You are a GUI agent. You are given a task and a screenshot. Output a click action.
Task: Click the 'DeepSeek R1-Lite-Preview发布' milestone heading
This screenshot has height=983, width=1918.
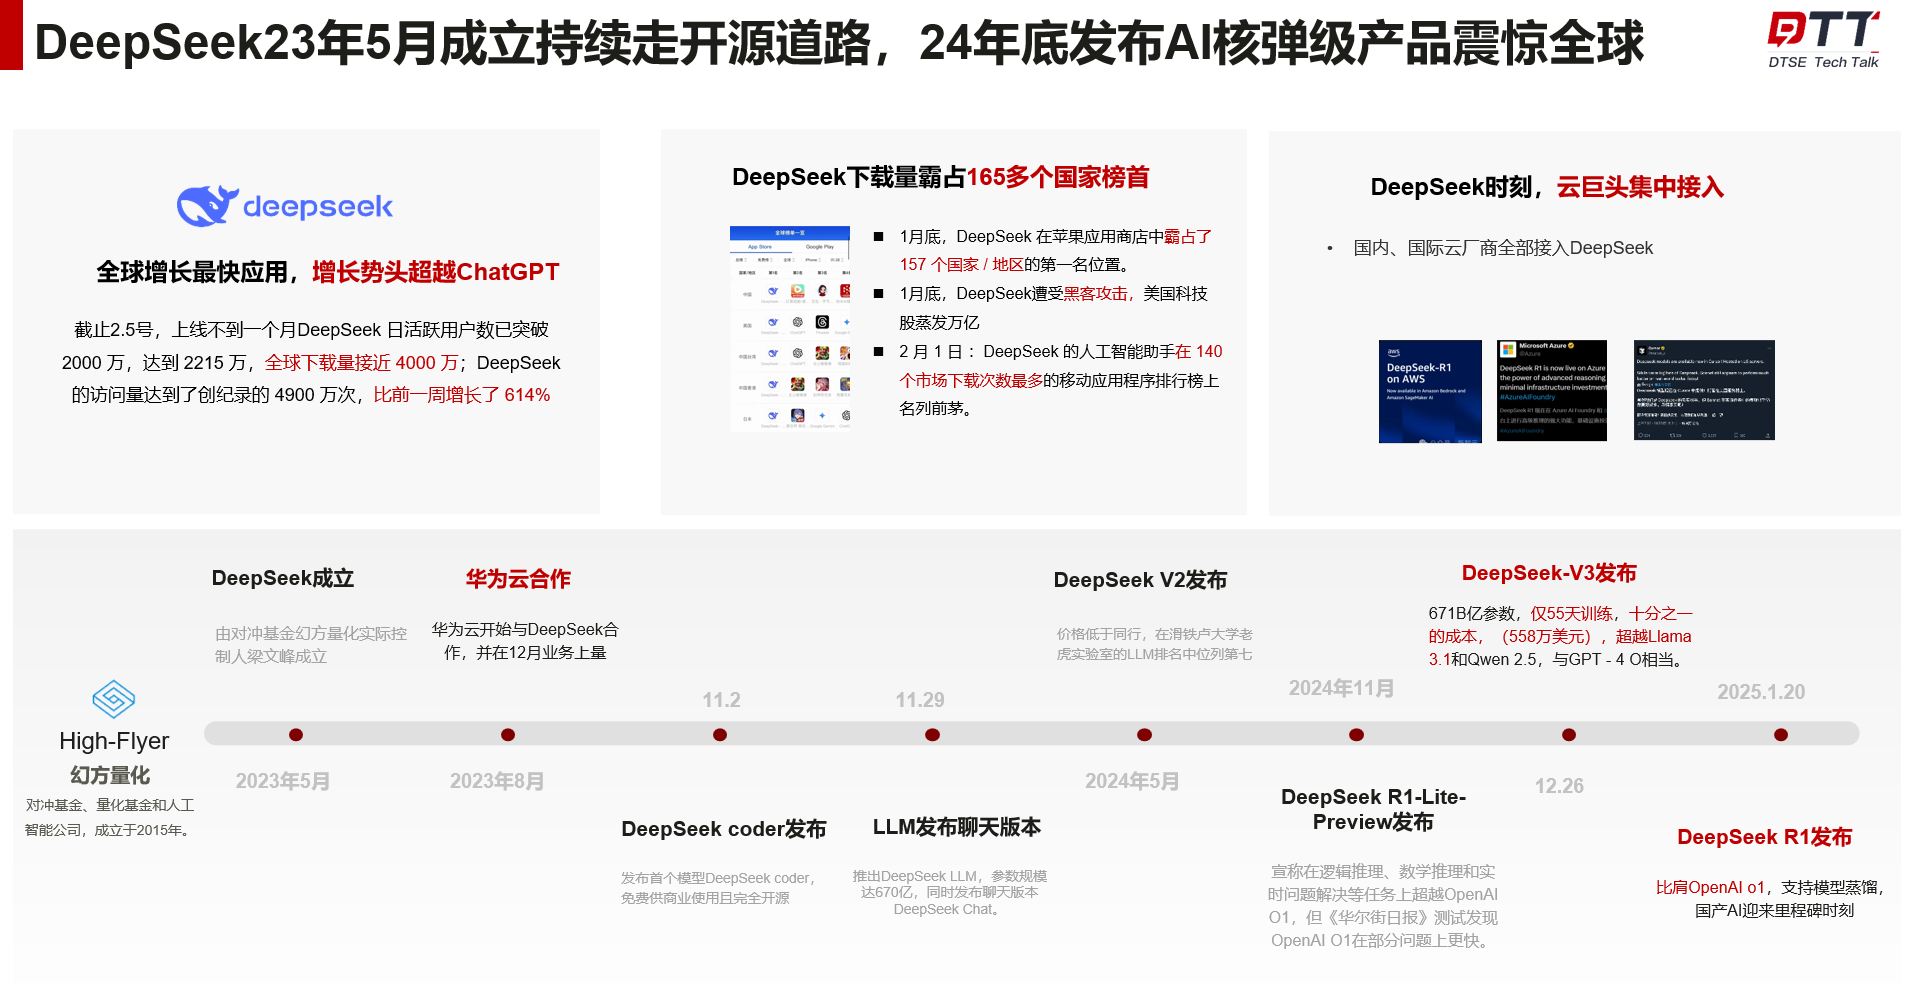pos(1373,809)
